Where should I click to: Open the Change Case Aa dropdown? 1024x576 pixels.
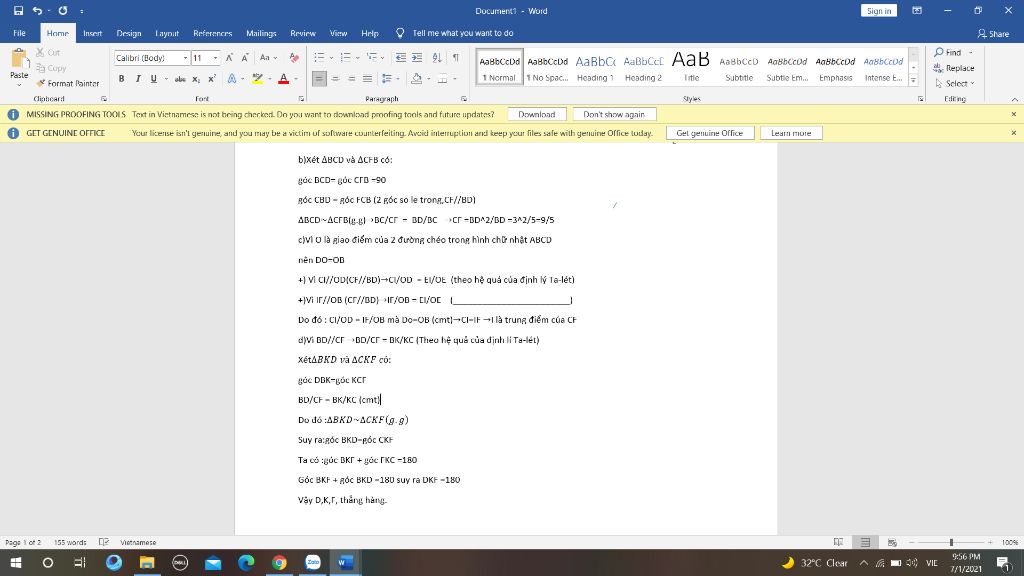pos(268,58)
